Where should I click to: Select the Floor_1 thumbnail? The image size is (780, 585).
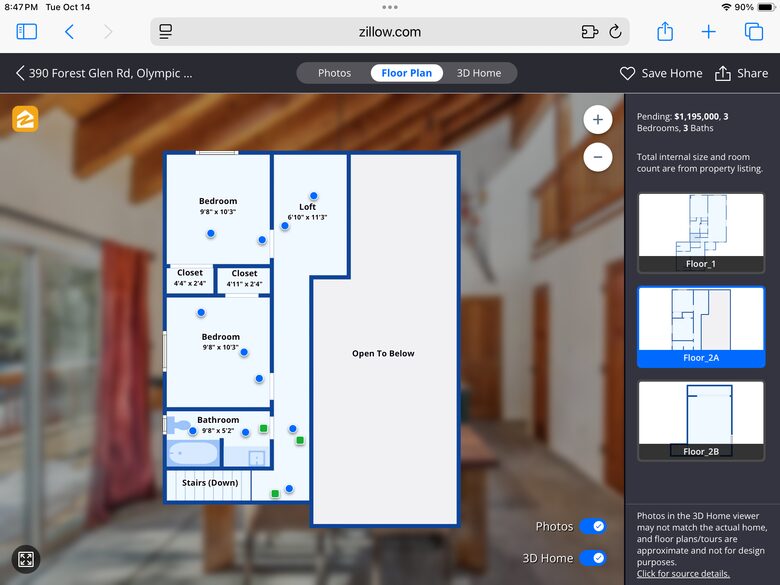[700, 233]
